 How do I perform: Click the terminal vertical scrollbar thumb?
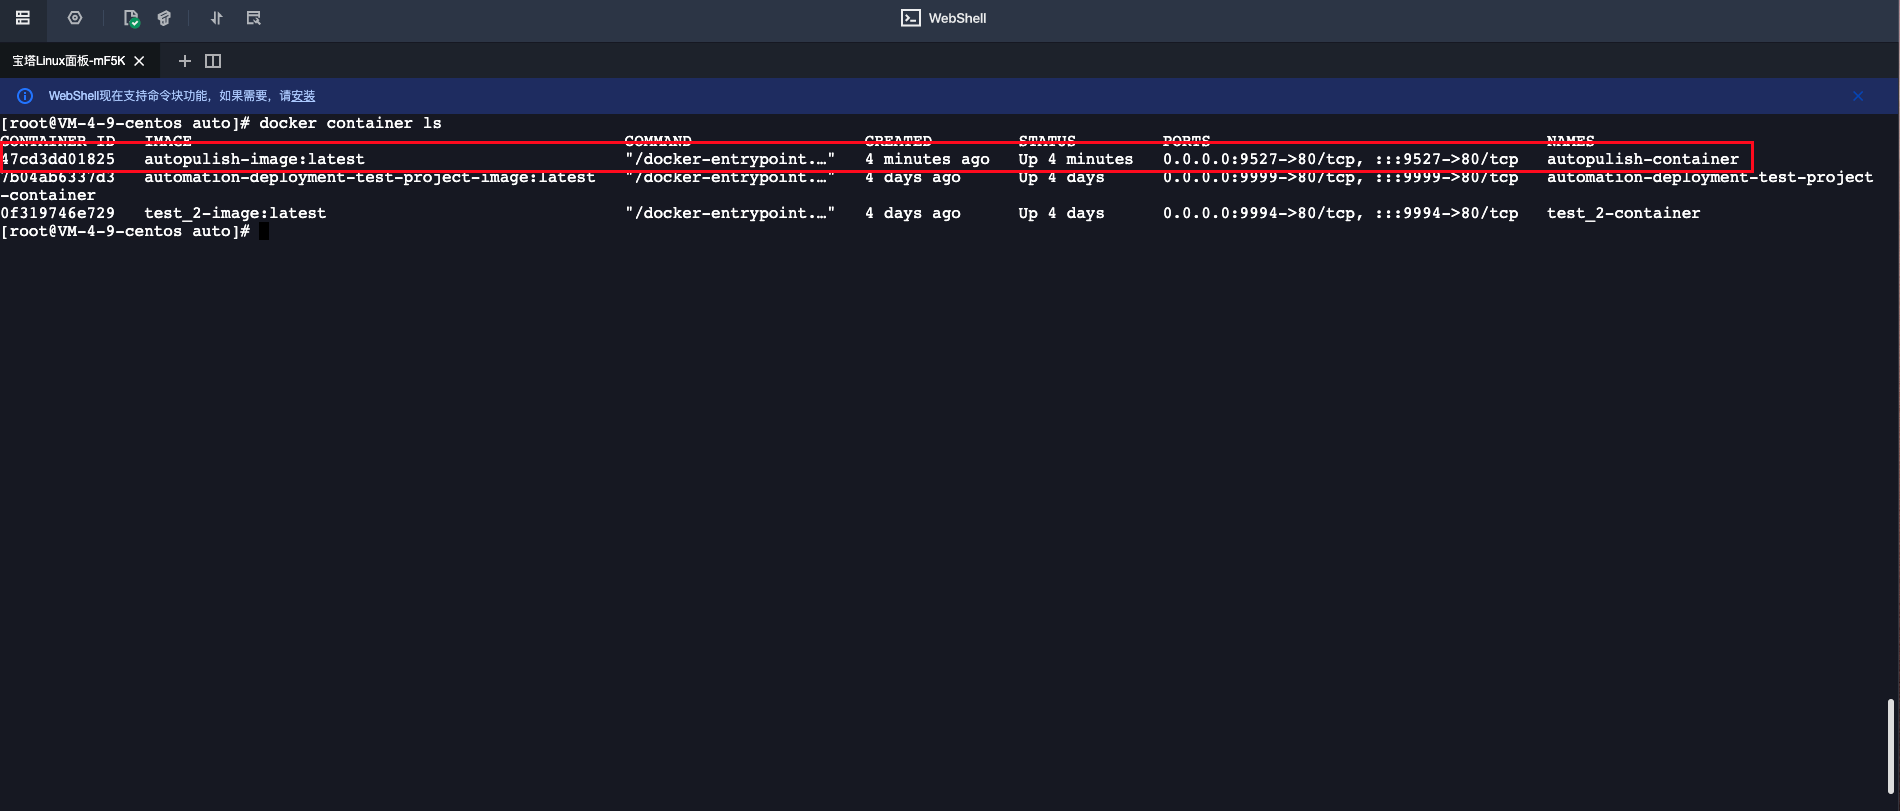click(x=1890, y=745)
